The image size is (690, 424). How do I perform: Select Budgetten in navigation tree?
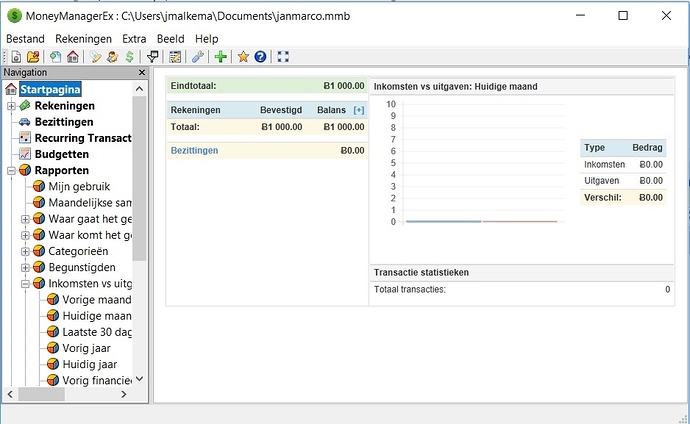pyautogui.click(x=62, y=154)
